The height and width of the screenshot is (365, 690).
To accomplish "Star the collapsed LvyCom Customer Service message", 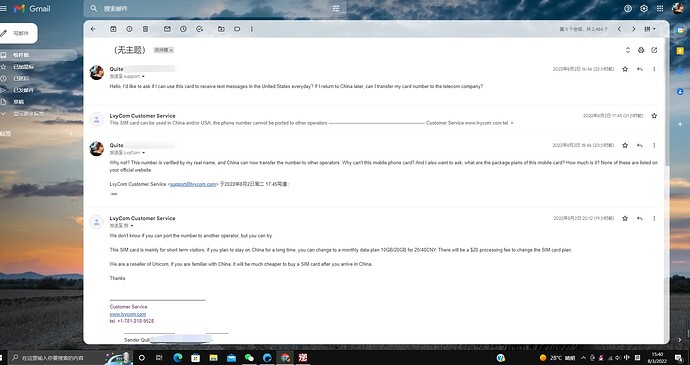I will tap(654, 116).
